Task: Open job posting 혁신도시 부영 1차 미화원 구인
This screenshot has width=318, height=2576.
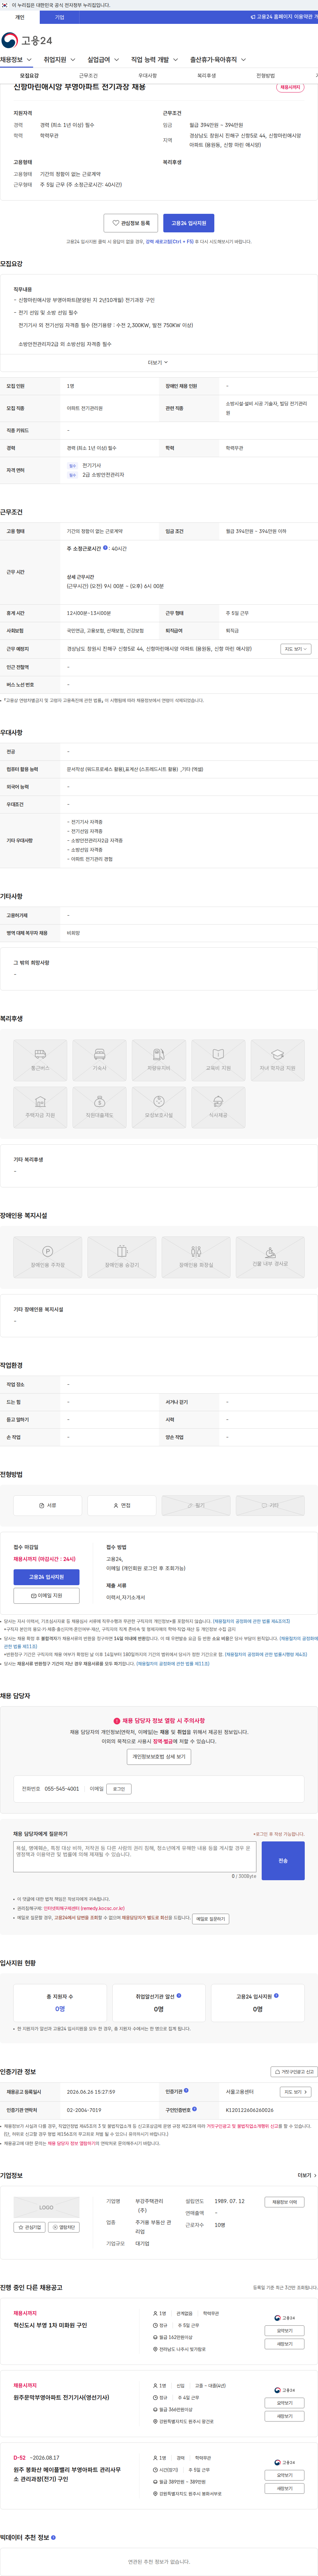Action: [50, 2325]
